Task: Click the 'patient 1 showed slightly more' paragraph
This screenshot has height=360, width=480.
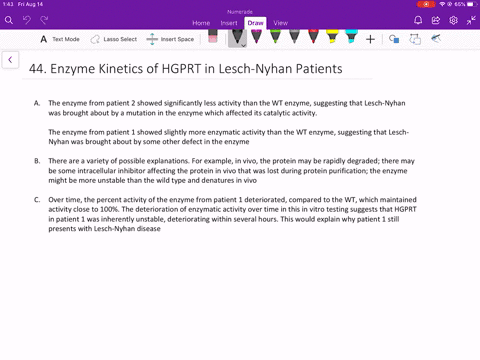Action: coord(228,137)
